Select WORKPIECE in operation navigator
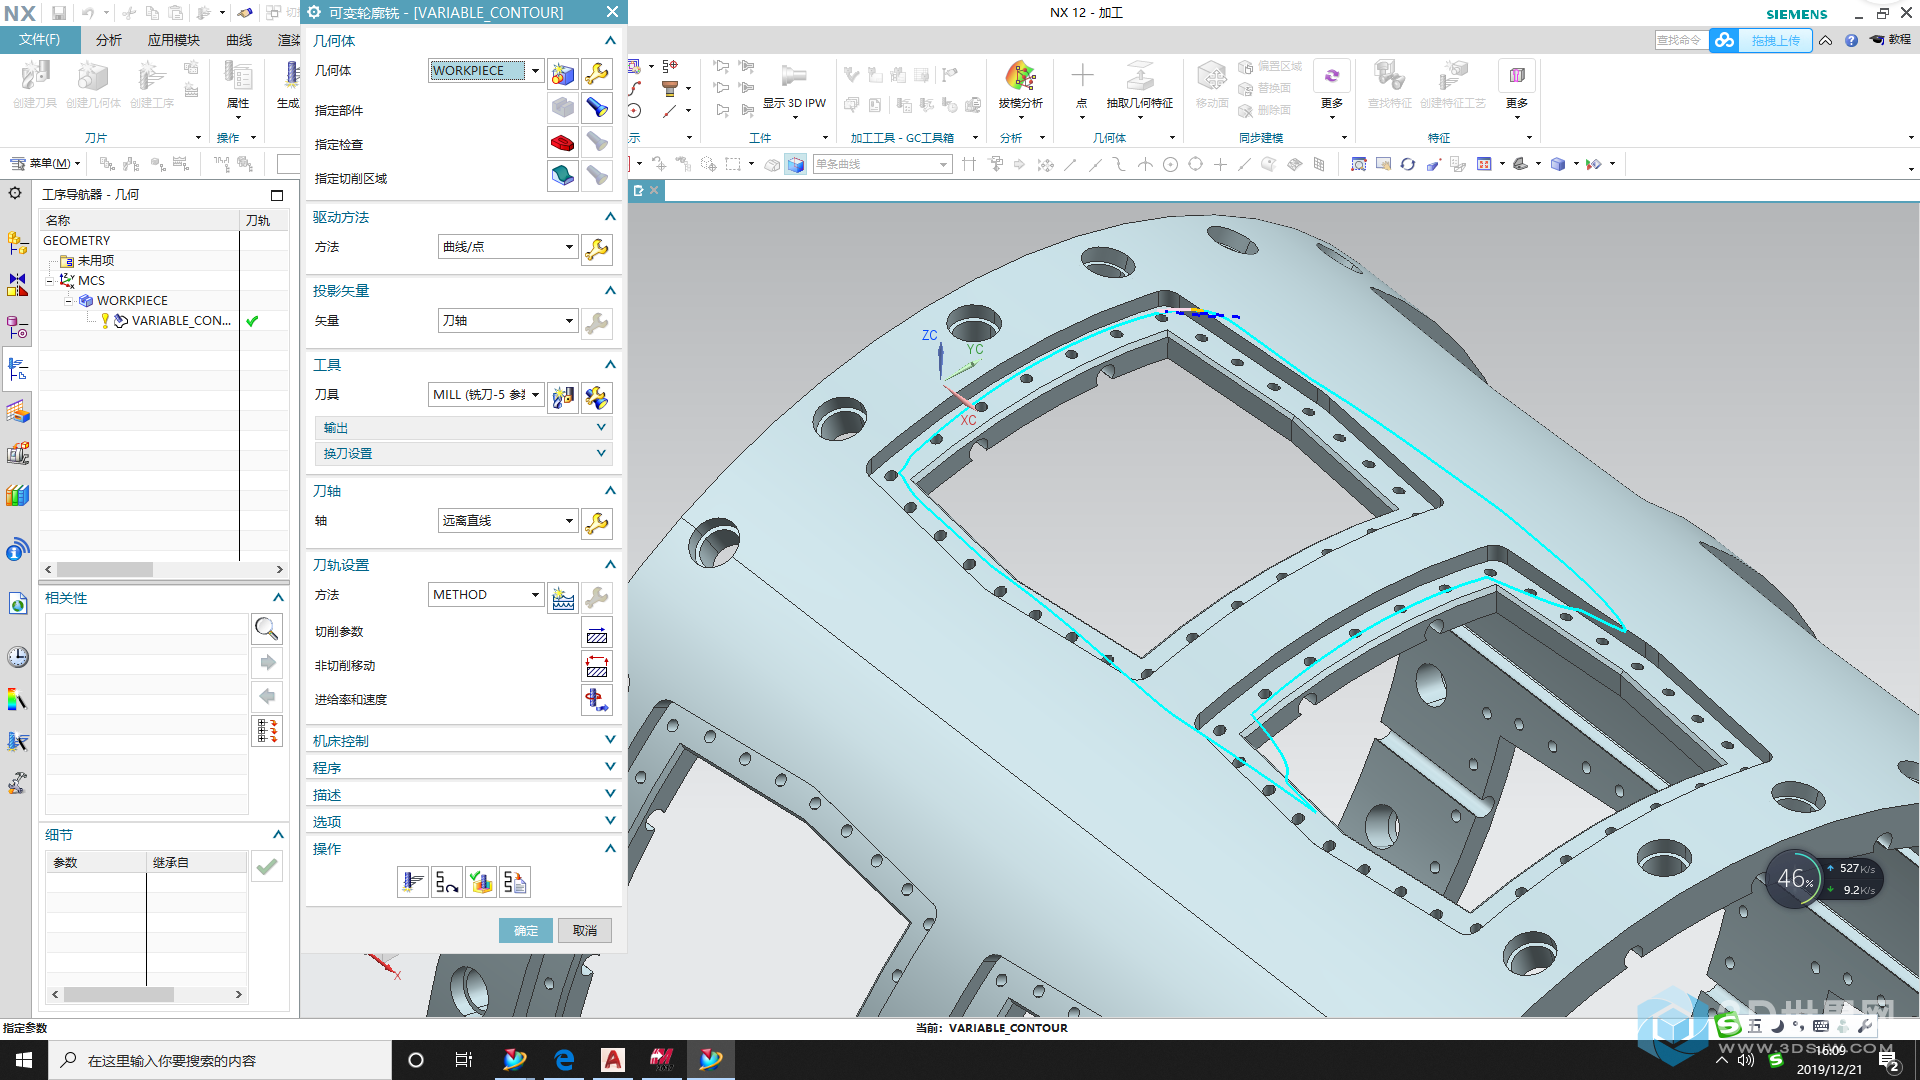 pos(132,301)
